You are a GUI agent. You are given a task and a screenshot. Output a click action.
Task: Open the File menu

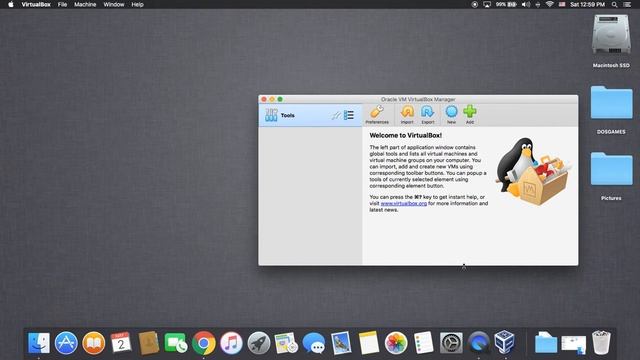pos(62,4)
